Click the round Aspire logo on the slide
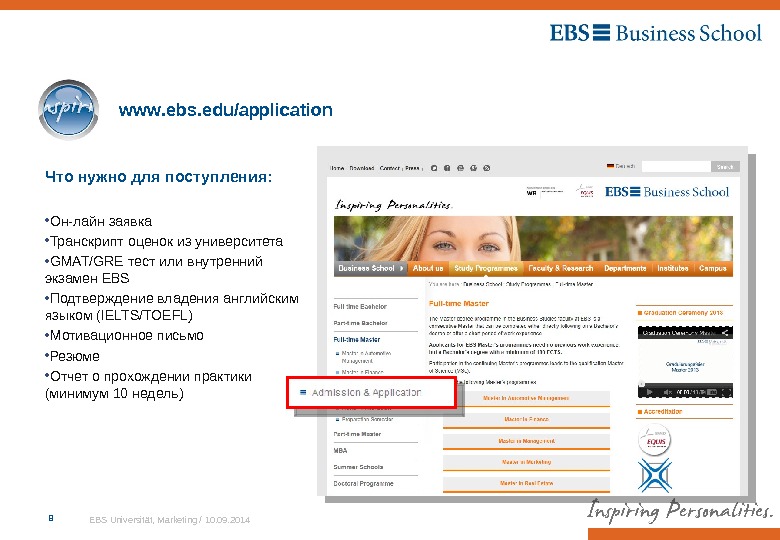Viewport: 780px width, 540px height. pos(68,109)
